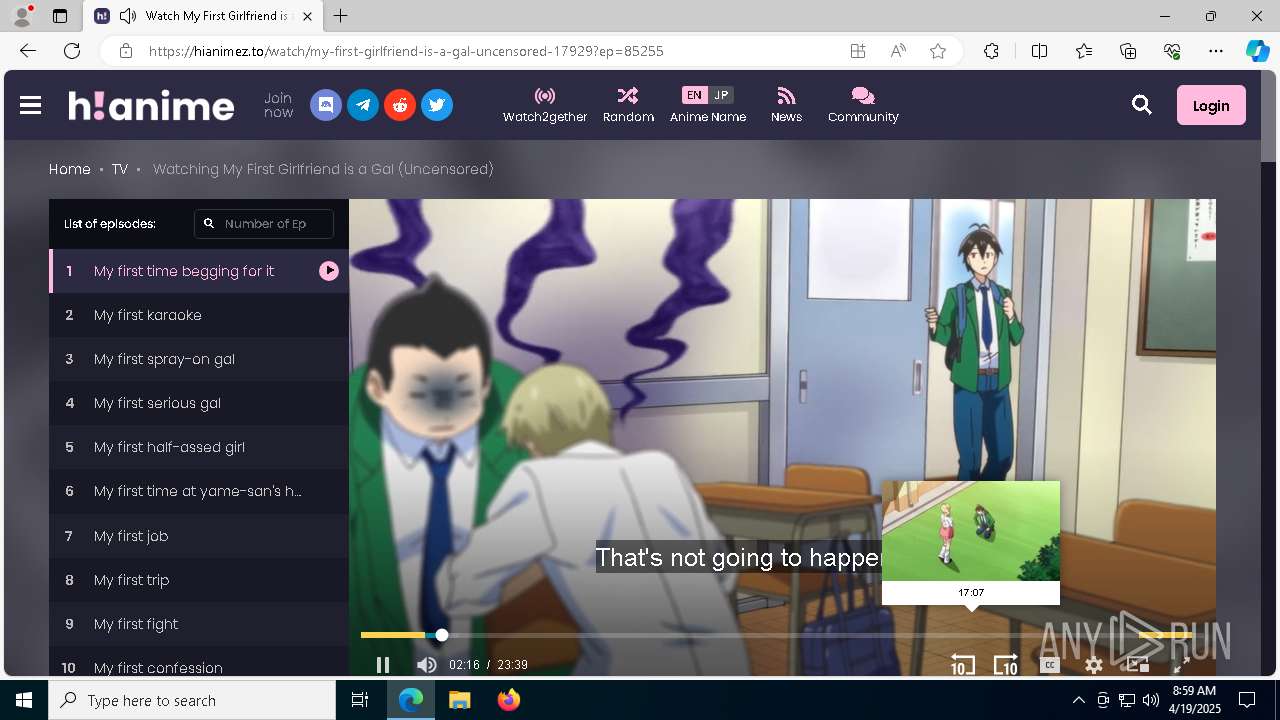This screenshot has width=1280, height=720.
Task: Visit HiAnime Reddit page
Action: click(x=400, y=105)
